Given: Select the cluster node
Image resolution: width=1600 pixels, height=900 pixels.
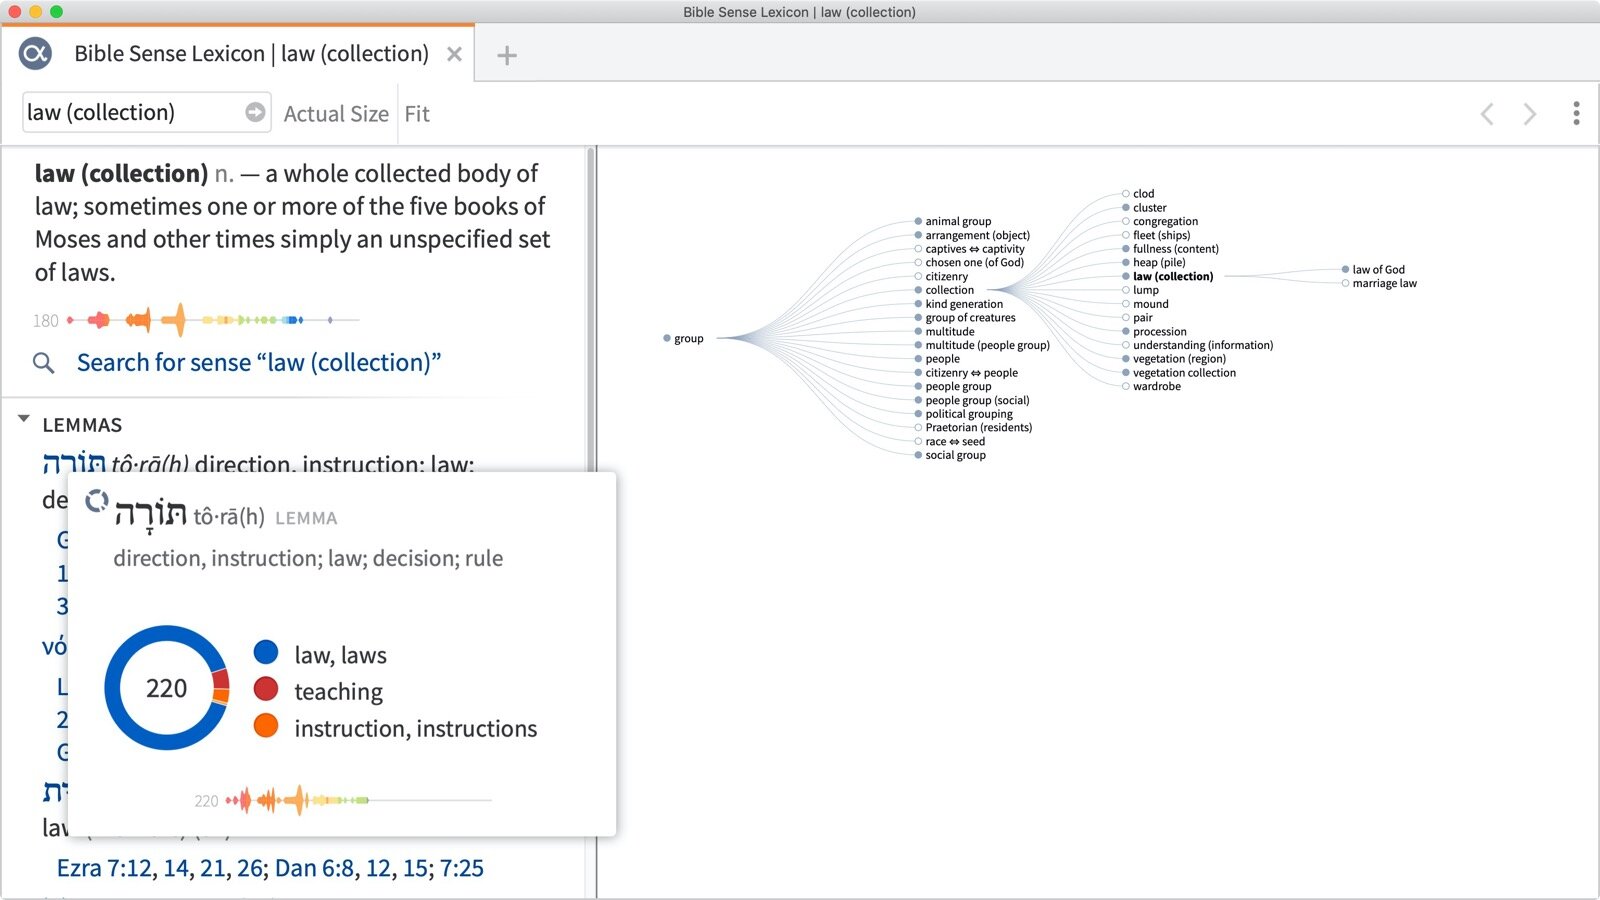Looking at the screenshot, I should click(x=1144, y=208).
